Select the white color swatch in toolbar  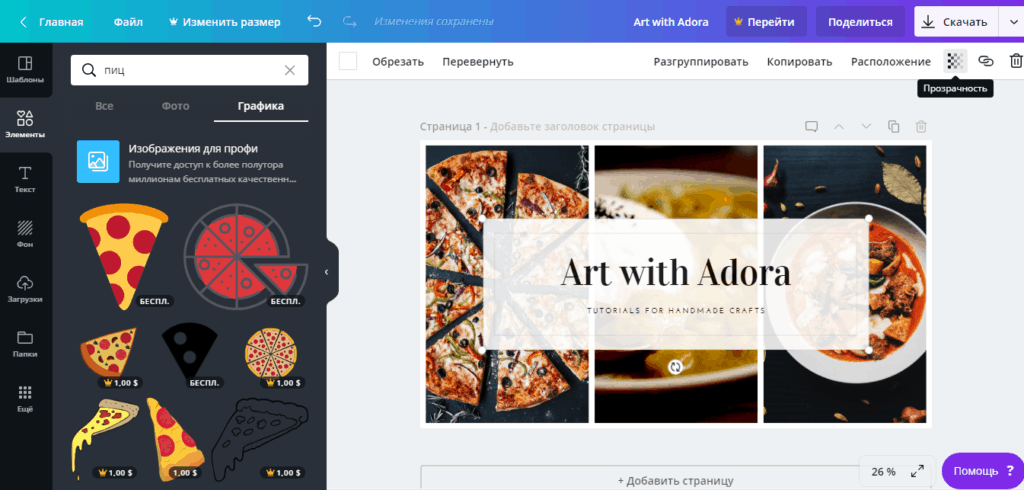348,61
